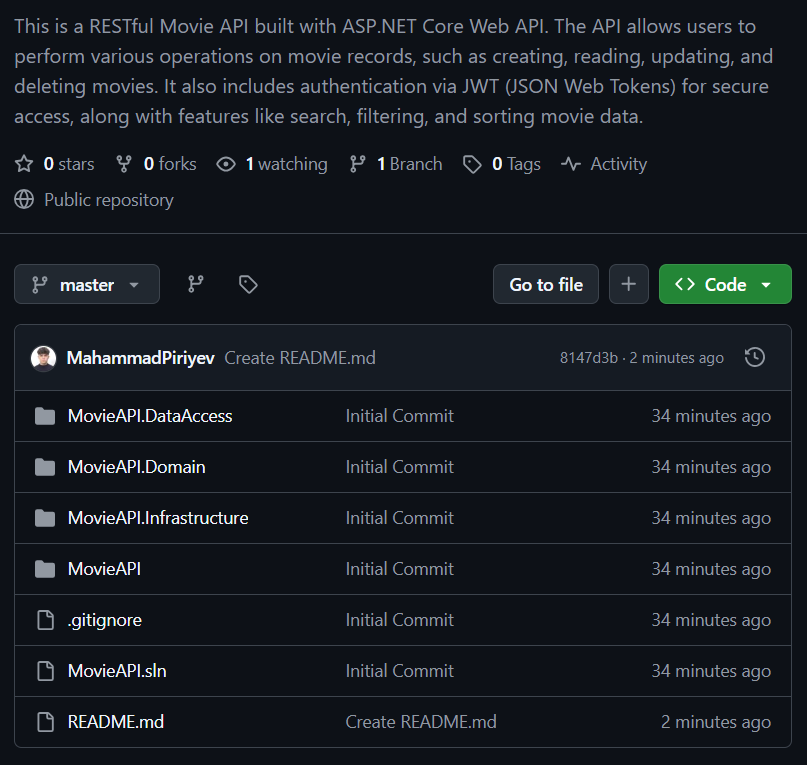Image resolution: width=807 pixels, height=765 pixels.
Task: Click commit hash 8147d3b
Action: (588, 358)
